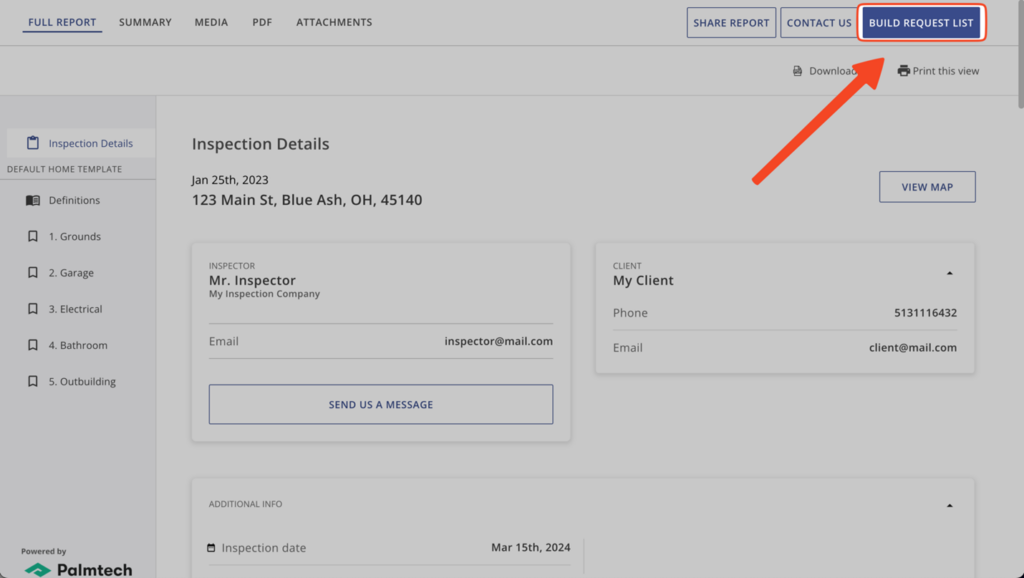Click Send Us a Message button

point(380,405)
